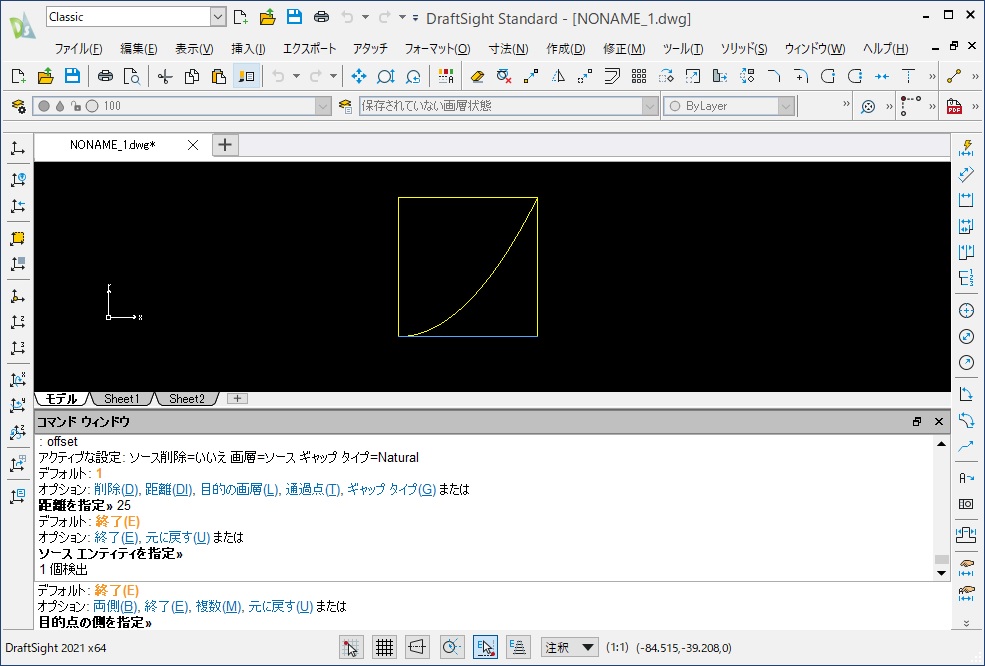
Task: Click the Dynamic Zoom icon
Action: pyautogui.click(x=386, y=77)
